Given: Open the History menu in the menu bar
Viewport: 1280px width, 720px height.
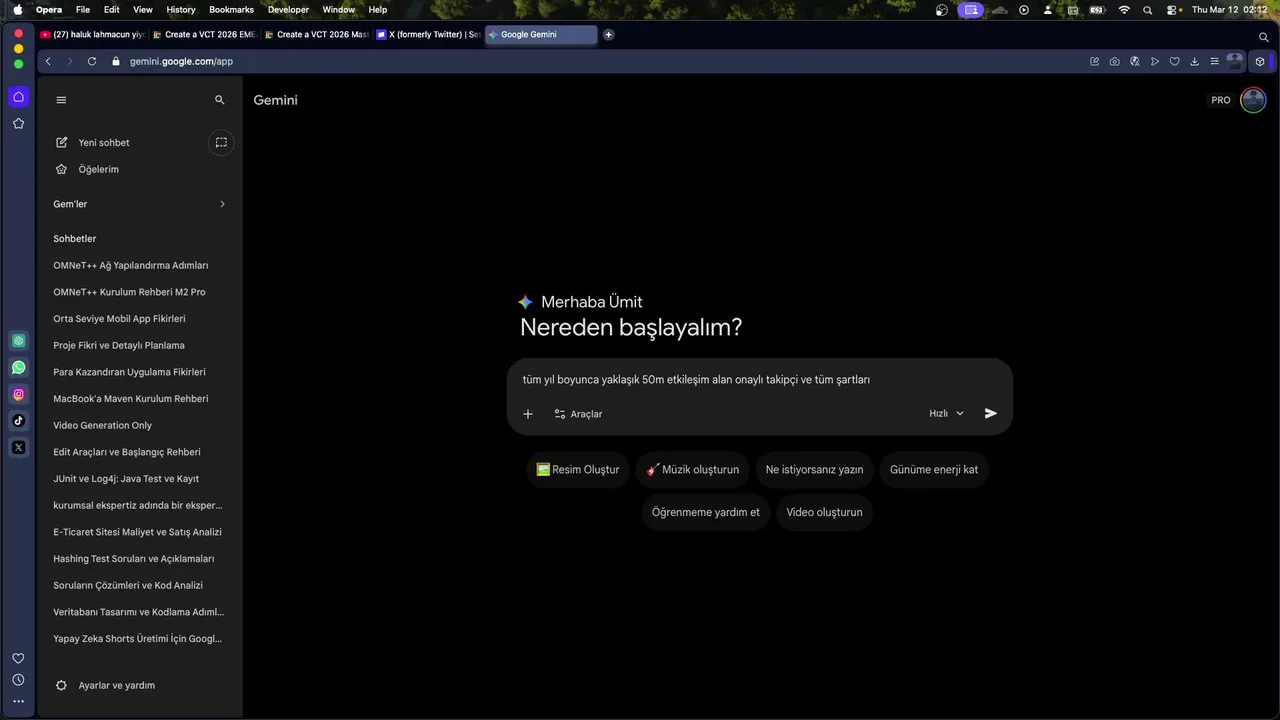Looking at the screenshot, I should pyautogui.click(x=181, y=9).
